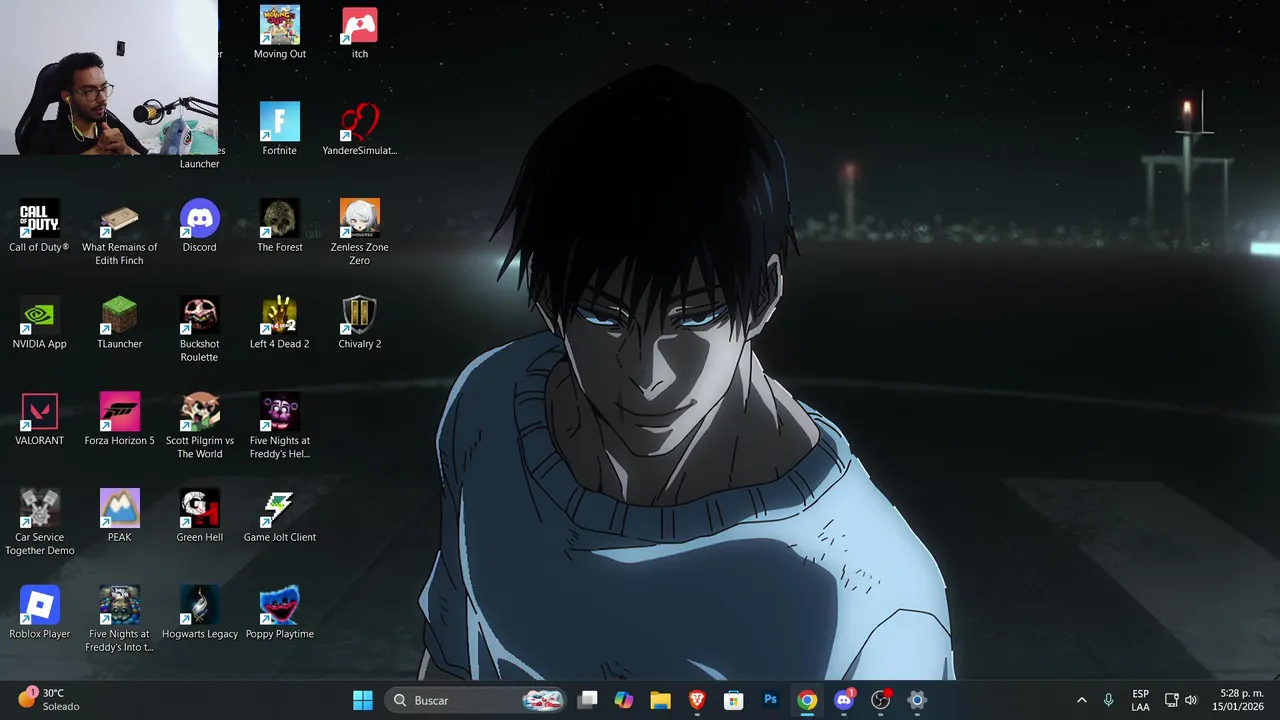This screenshot has height=720, width=1280.
Task: Open Discord desktop shortcut
Action: [x=200, y=226]
